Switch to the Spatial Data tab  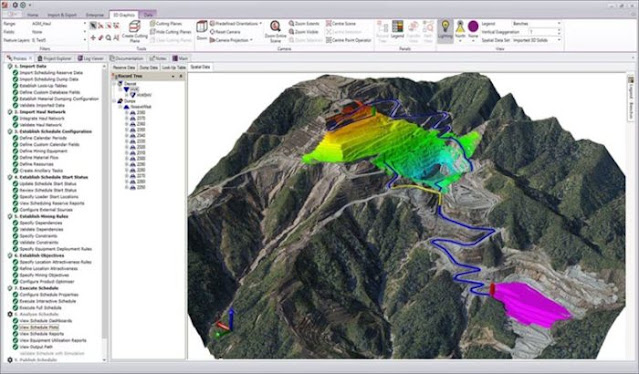(200, 67)
